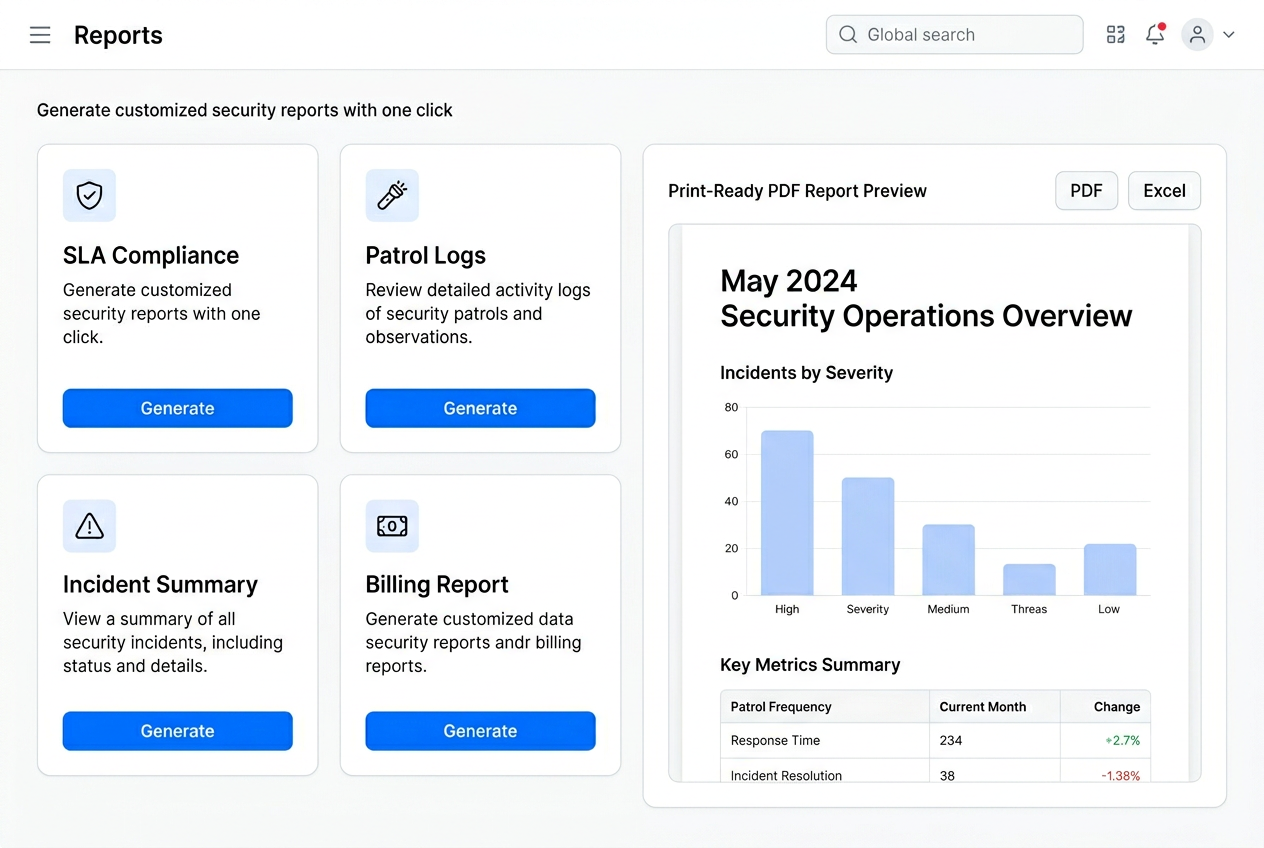
Task: Click the Billing Report banknote icon
Action: pyautogui.click(x=392, y=526)
